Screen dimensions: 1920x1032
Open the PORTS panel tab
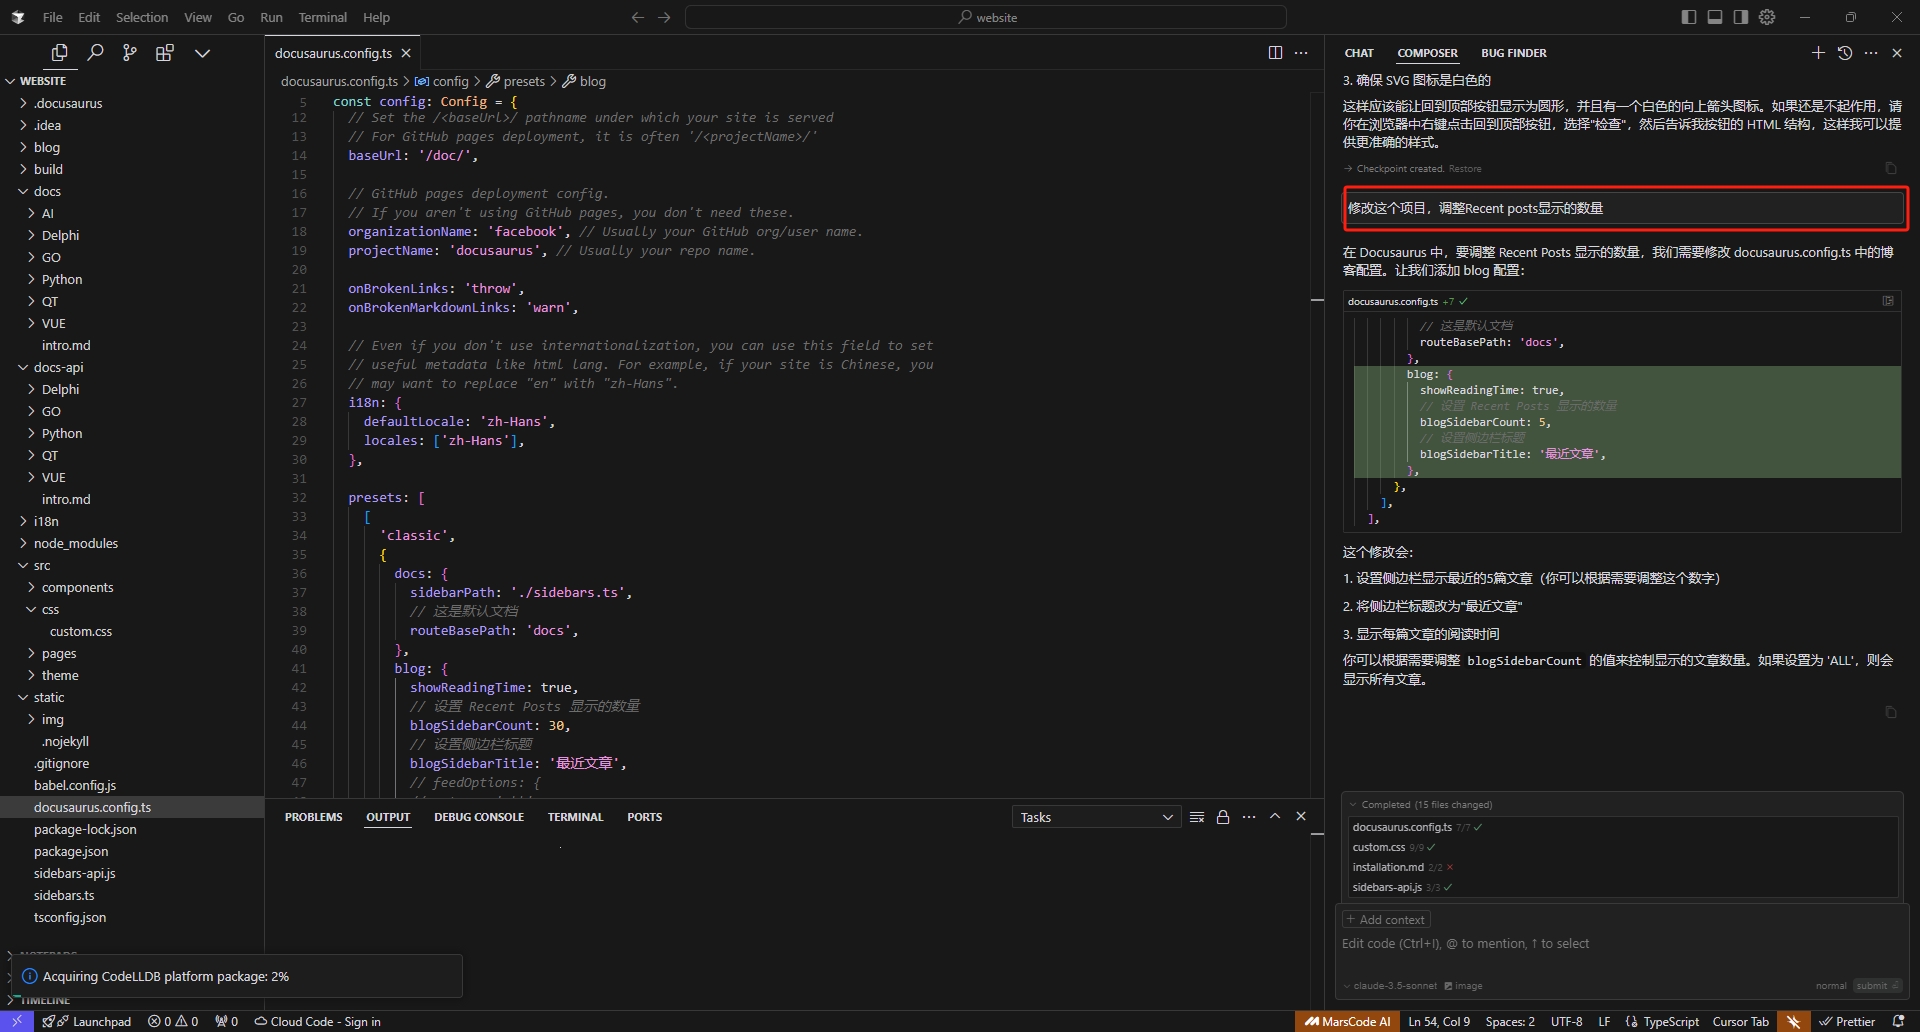(644, 817)
